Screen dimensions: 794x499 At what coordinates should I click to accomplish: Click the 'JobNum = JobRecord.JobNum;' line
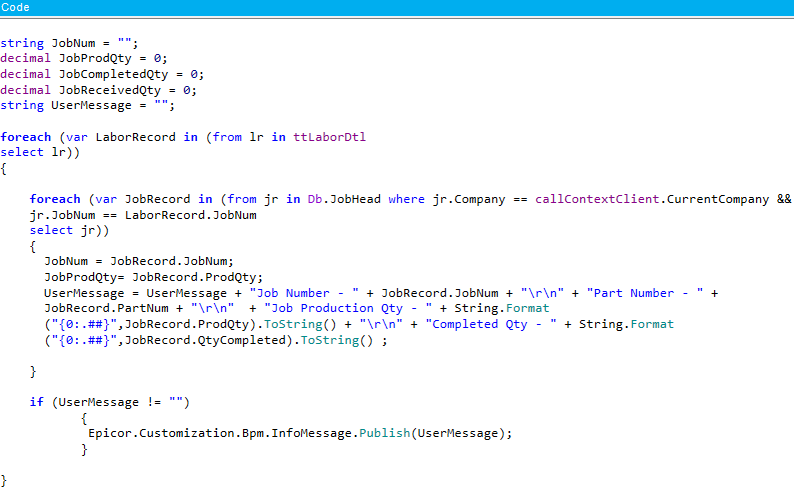[x=139, y=261]
